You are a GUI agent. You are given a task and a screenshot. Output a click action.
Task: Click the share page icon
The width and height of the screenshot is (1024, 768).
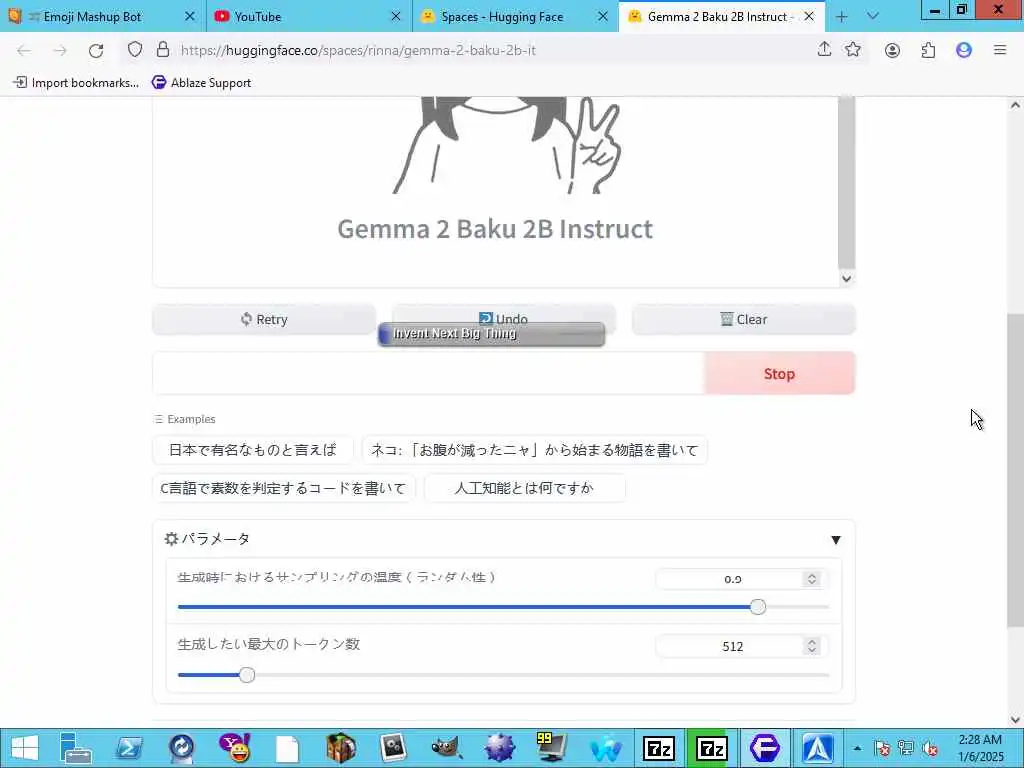coord(824,50)
